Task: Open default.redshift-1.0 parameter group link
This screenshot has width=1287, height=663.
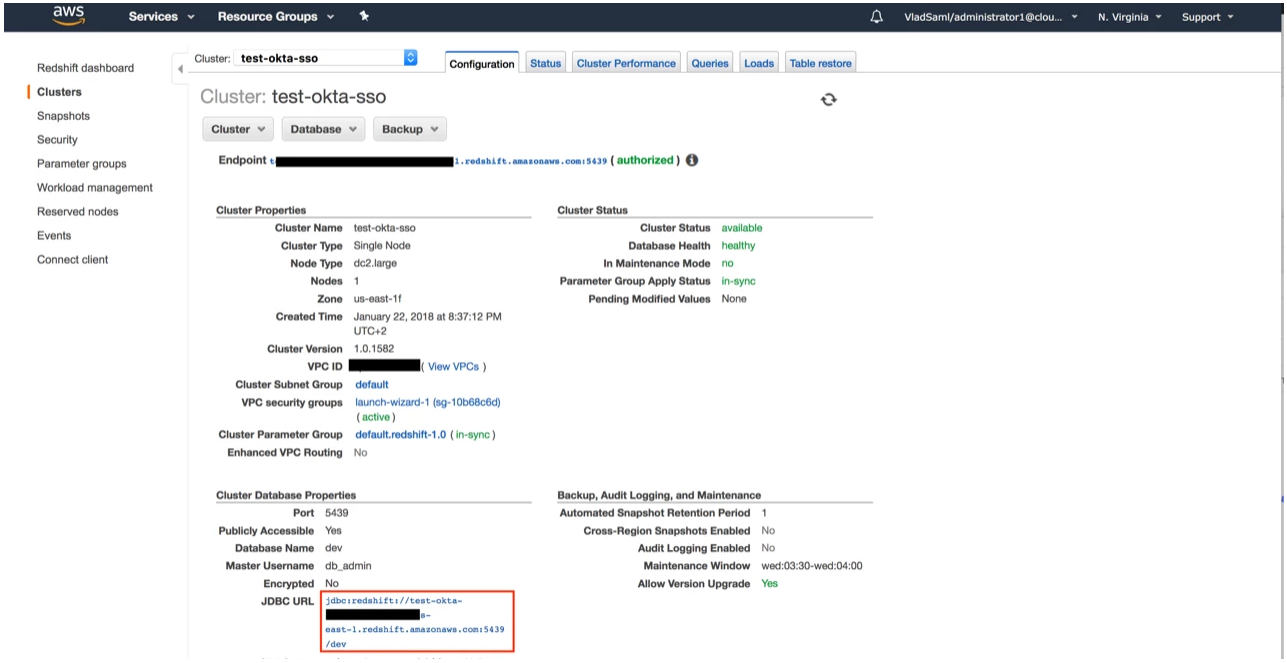Action: [401, 435]
